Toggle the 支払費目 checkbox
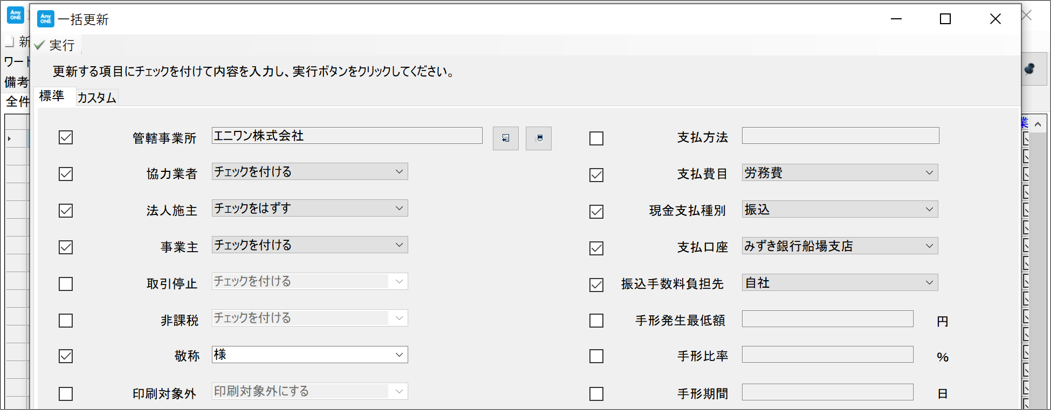 click(596, 176)
